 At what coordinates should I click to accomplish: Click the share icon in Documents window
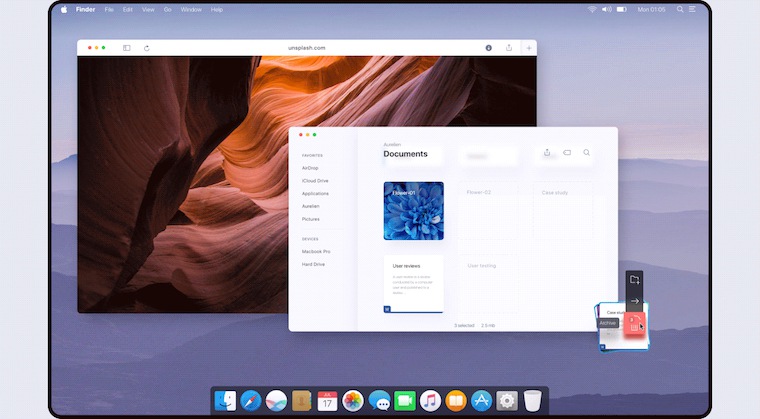[x=547, y=152]
